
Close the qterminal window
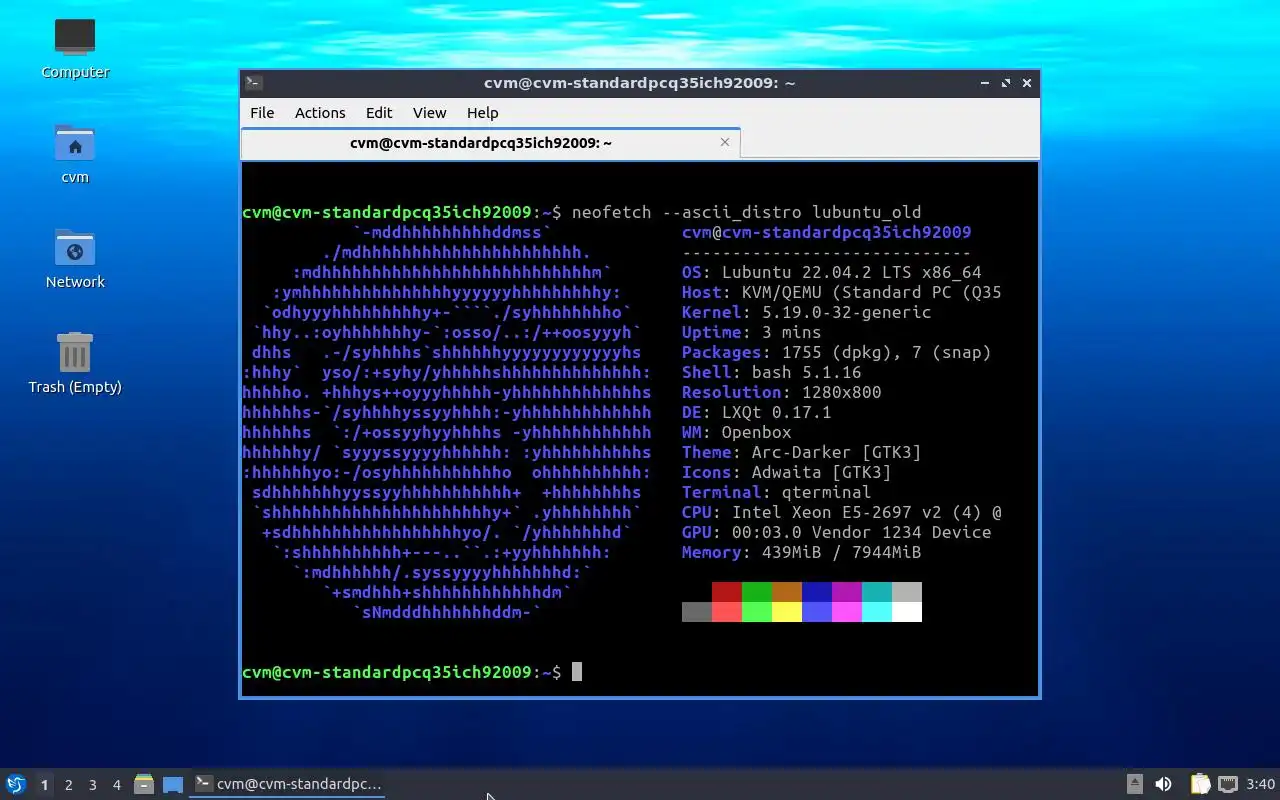(1027, 83)
